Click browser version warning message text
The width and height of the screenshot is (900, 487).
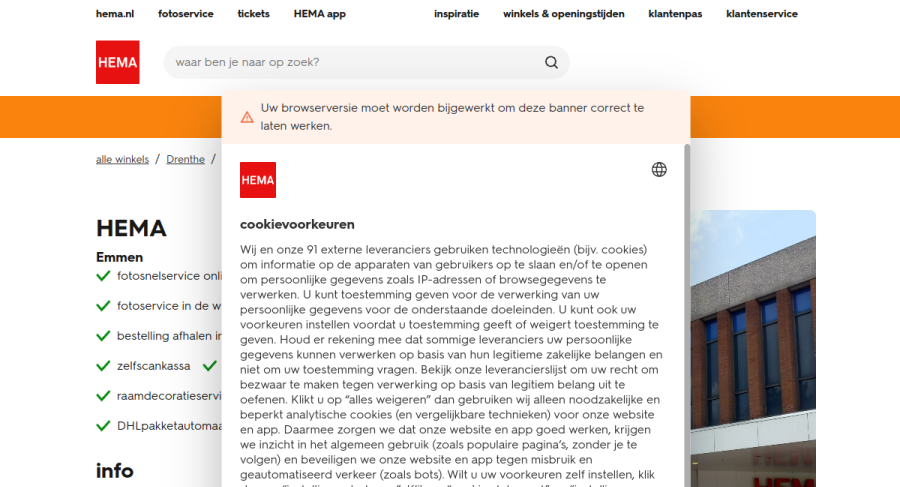452,117
